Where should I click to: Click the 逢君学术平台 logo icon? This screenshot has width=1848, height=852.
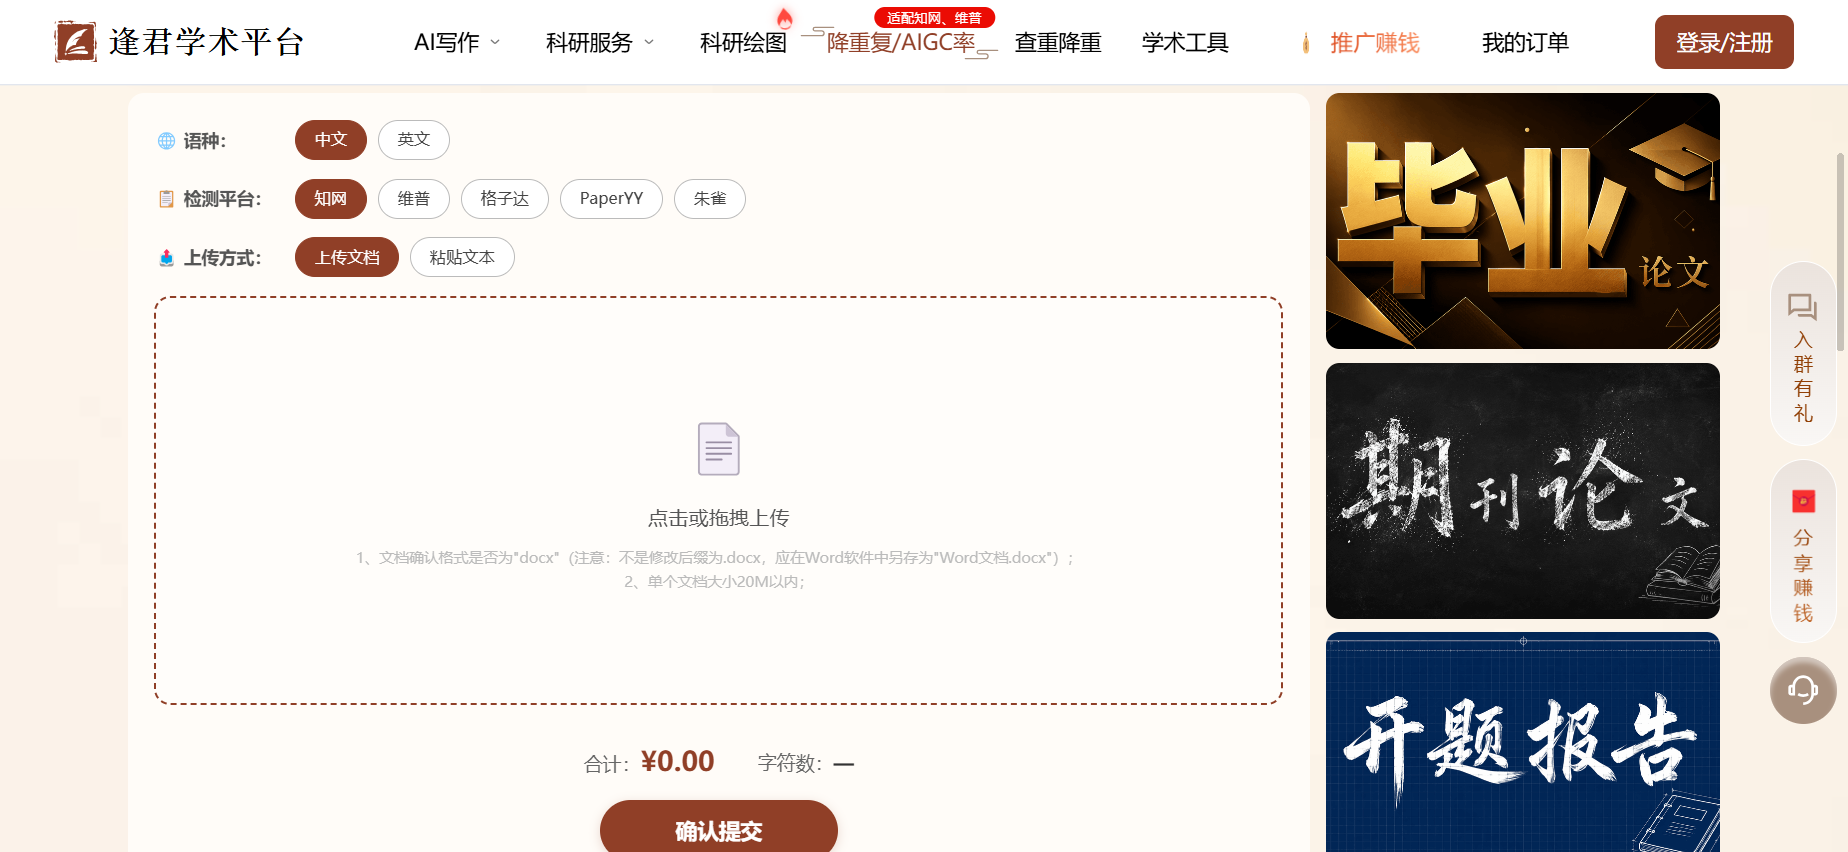76,42
